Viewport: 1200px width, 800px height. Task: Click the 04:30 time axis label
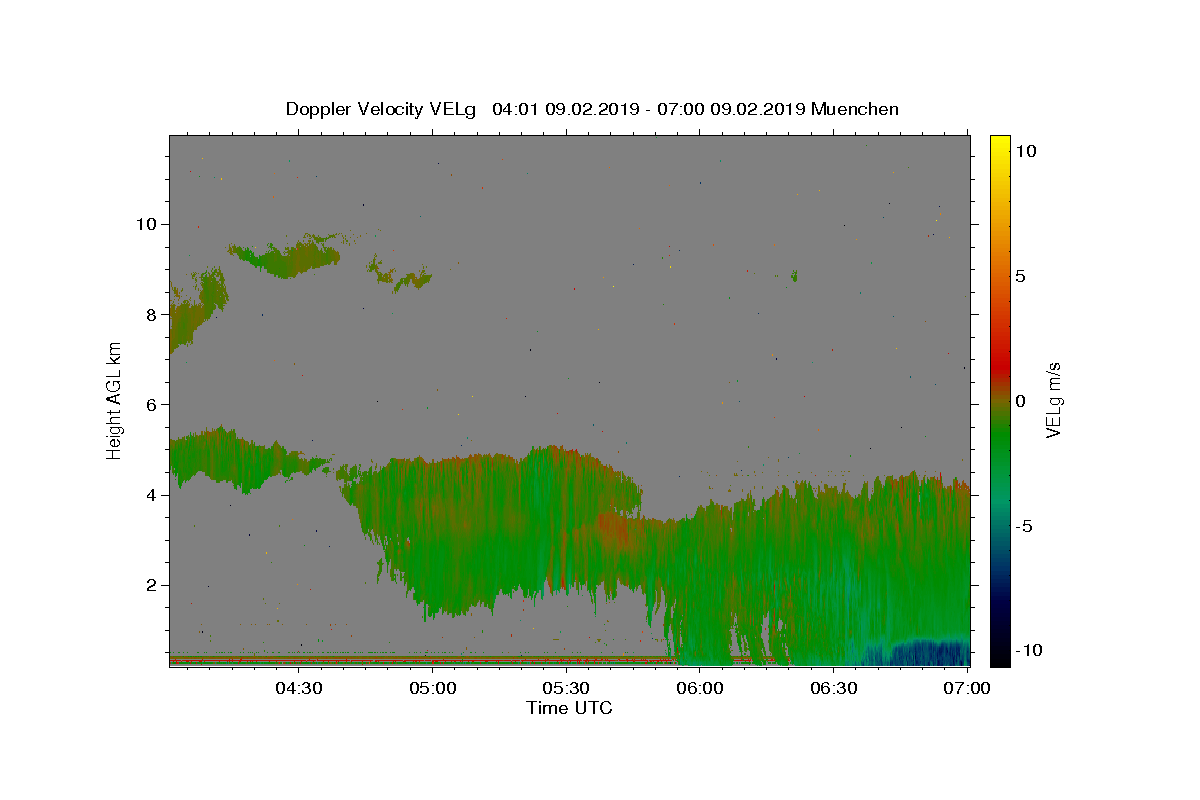(x=299, y=688)
